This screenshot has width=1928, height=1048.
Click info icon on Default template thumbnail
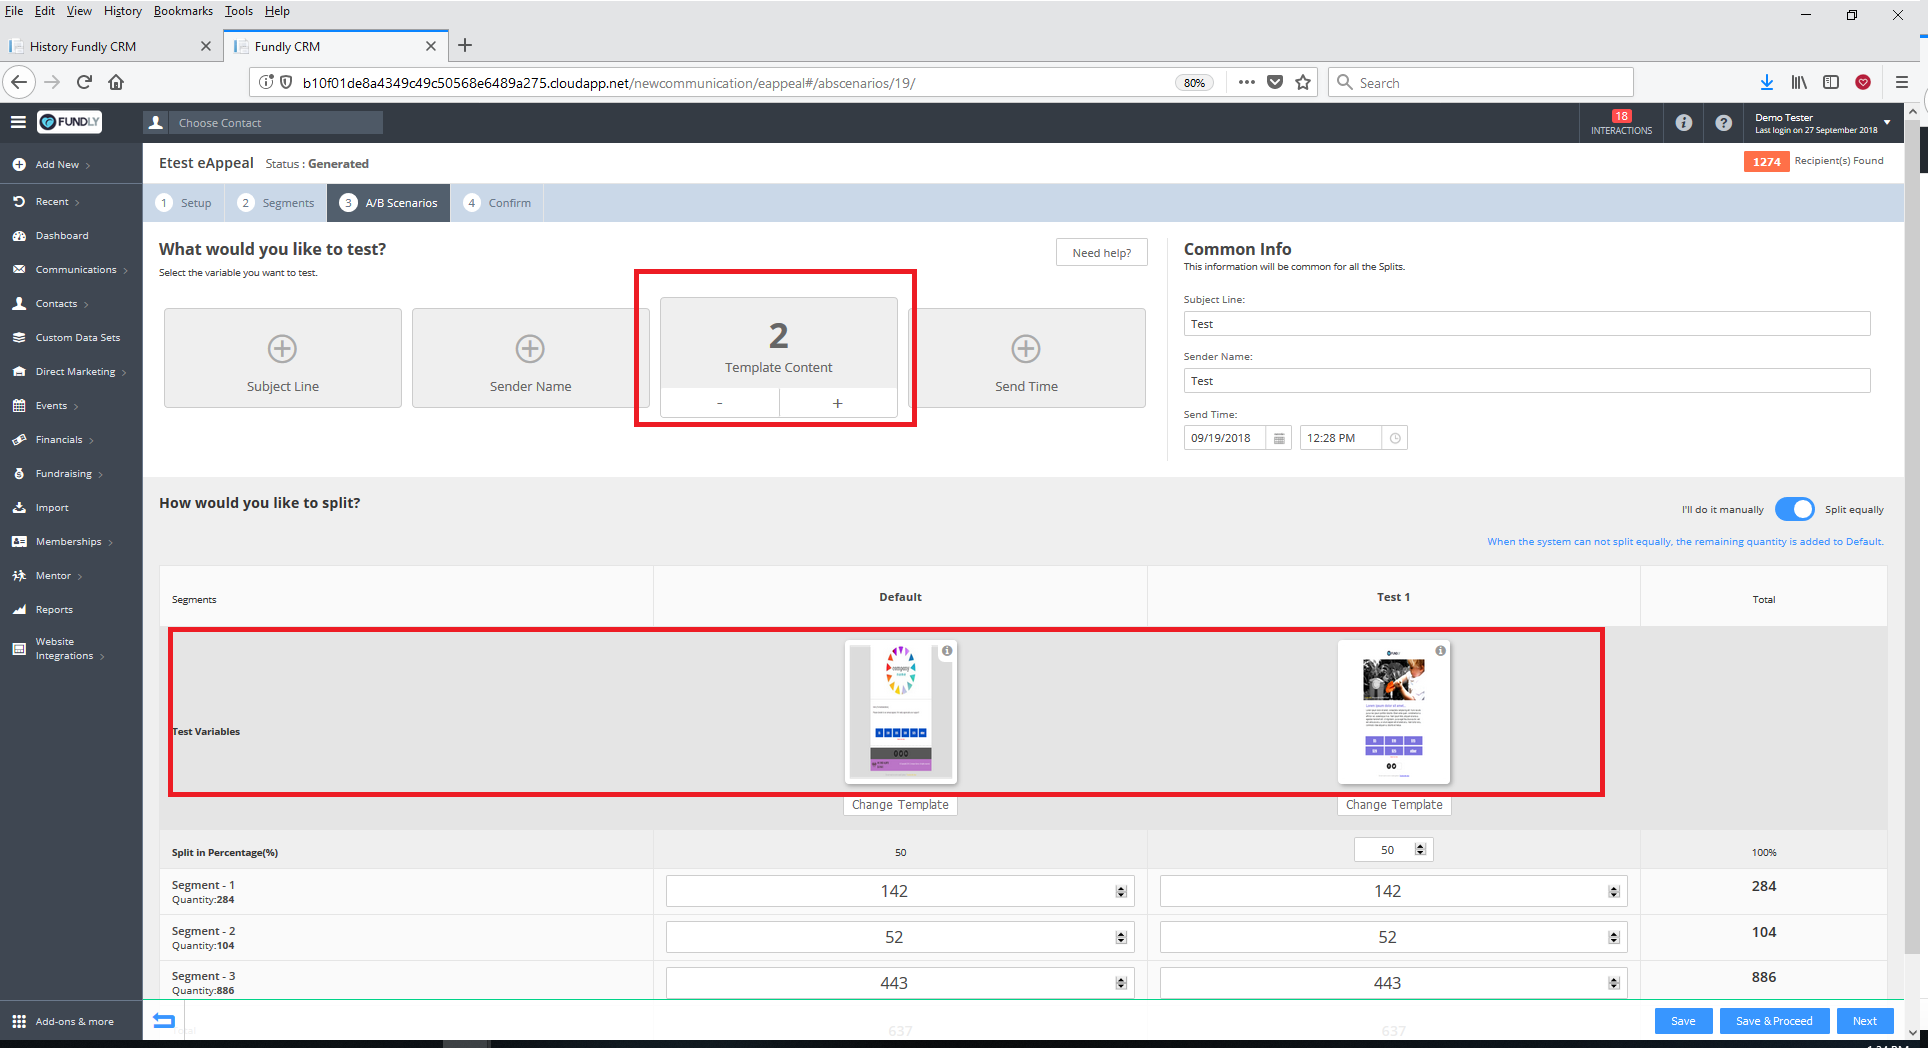pos(947,651)
